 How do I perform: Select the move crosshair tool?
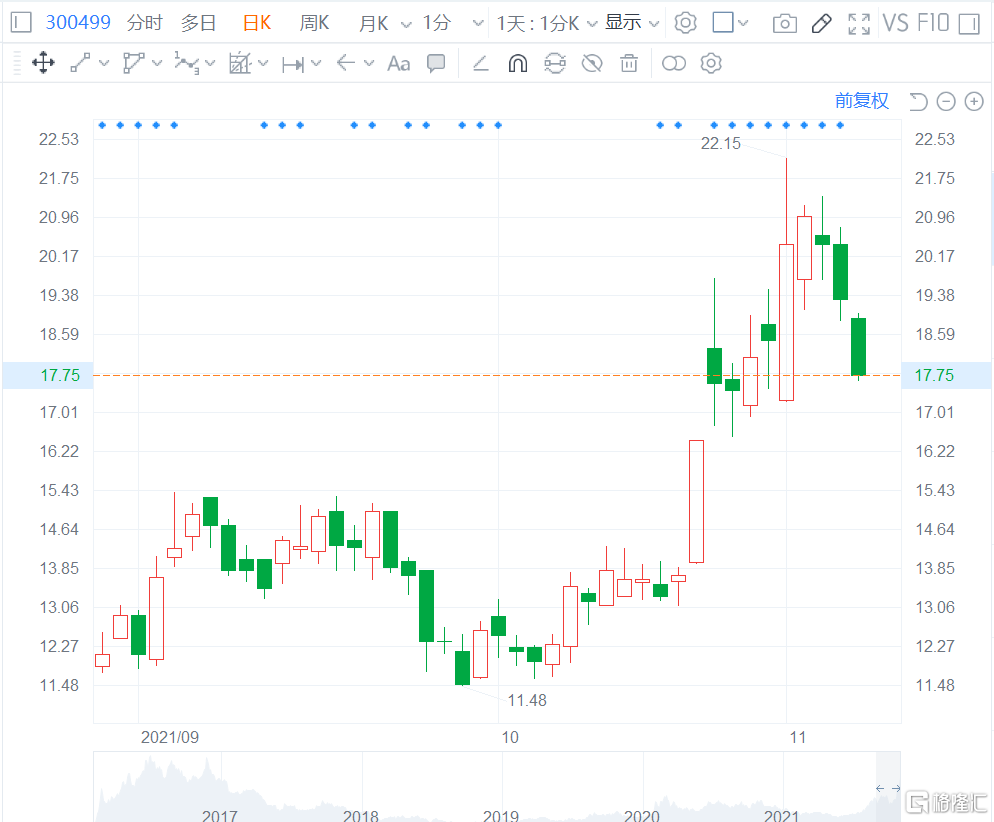click(43, 63)
